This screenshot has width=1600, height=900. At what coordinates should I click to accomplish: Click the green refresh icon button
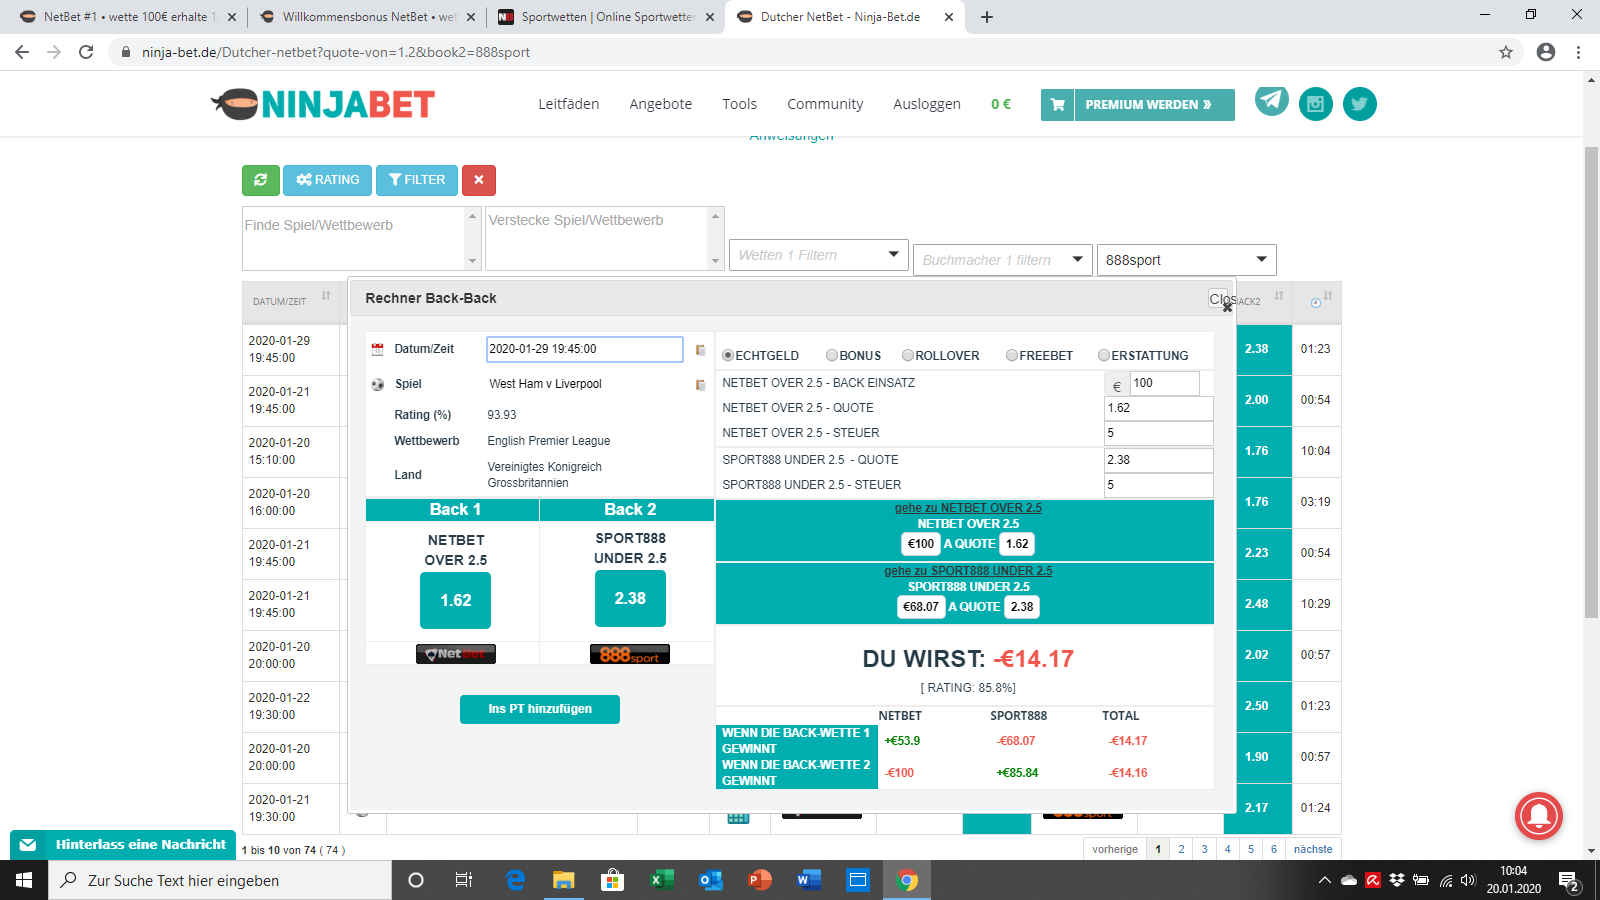pos(261,180)
